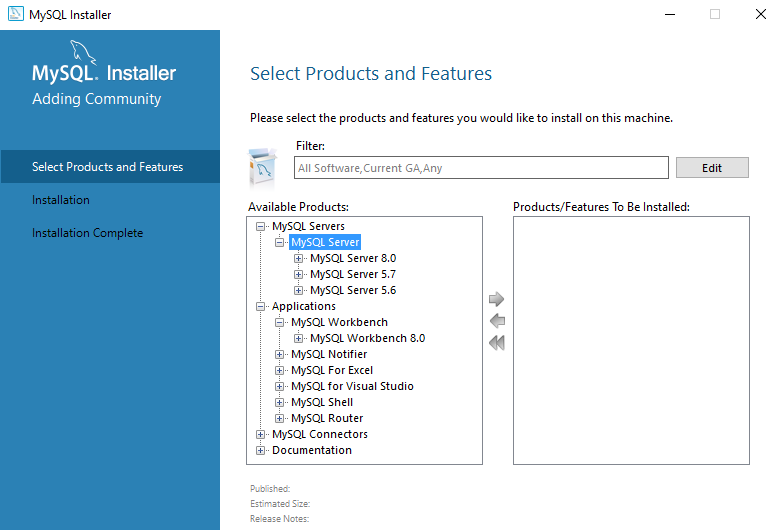Select MySQL Workbench 8.0 in the tree
The width and height of the screenshot is (784, 530).
368,338
